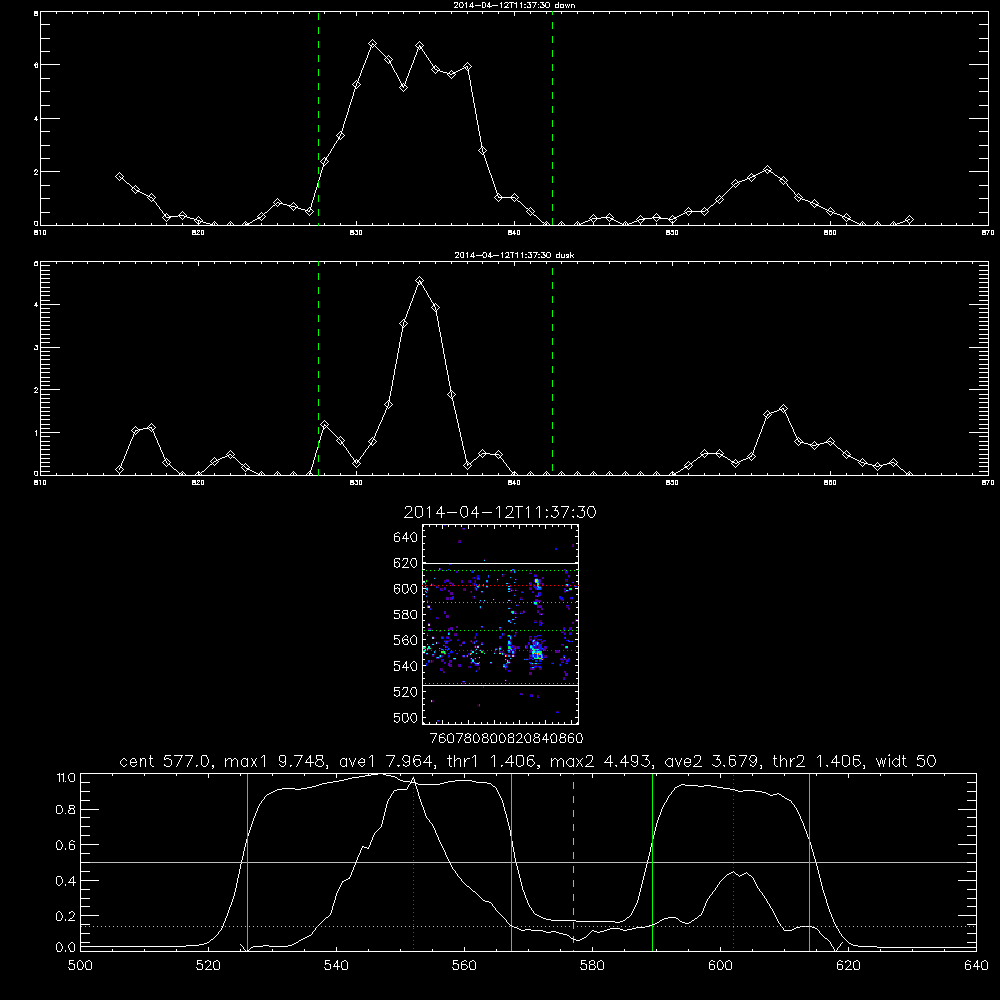Click the highest diamond marker in dawn plot

point(372,43)
